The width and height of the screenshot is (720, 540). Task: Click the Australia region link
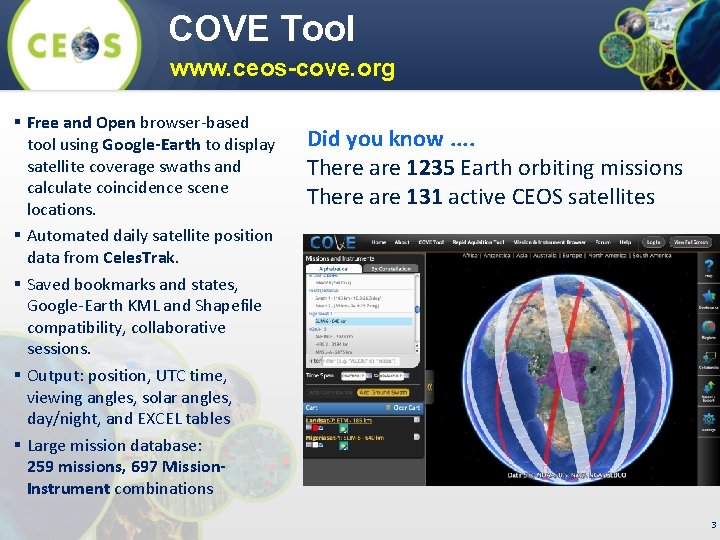(545, 255)
